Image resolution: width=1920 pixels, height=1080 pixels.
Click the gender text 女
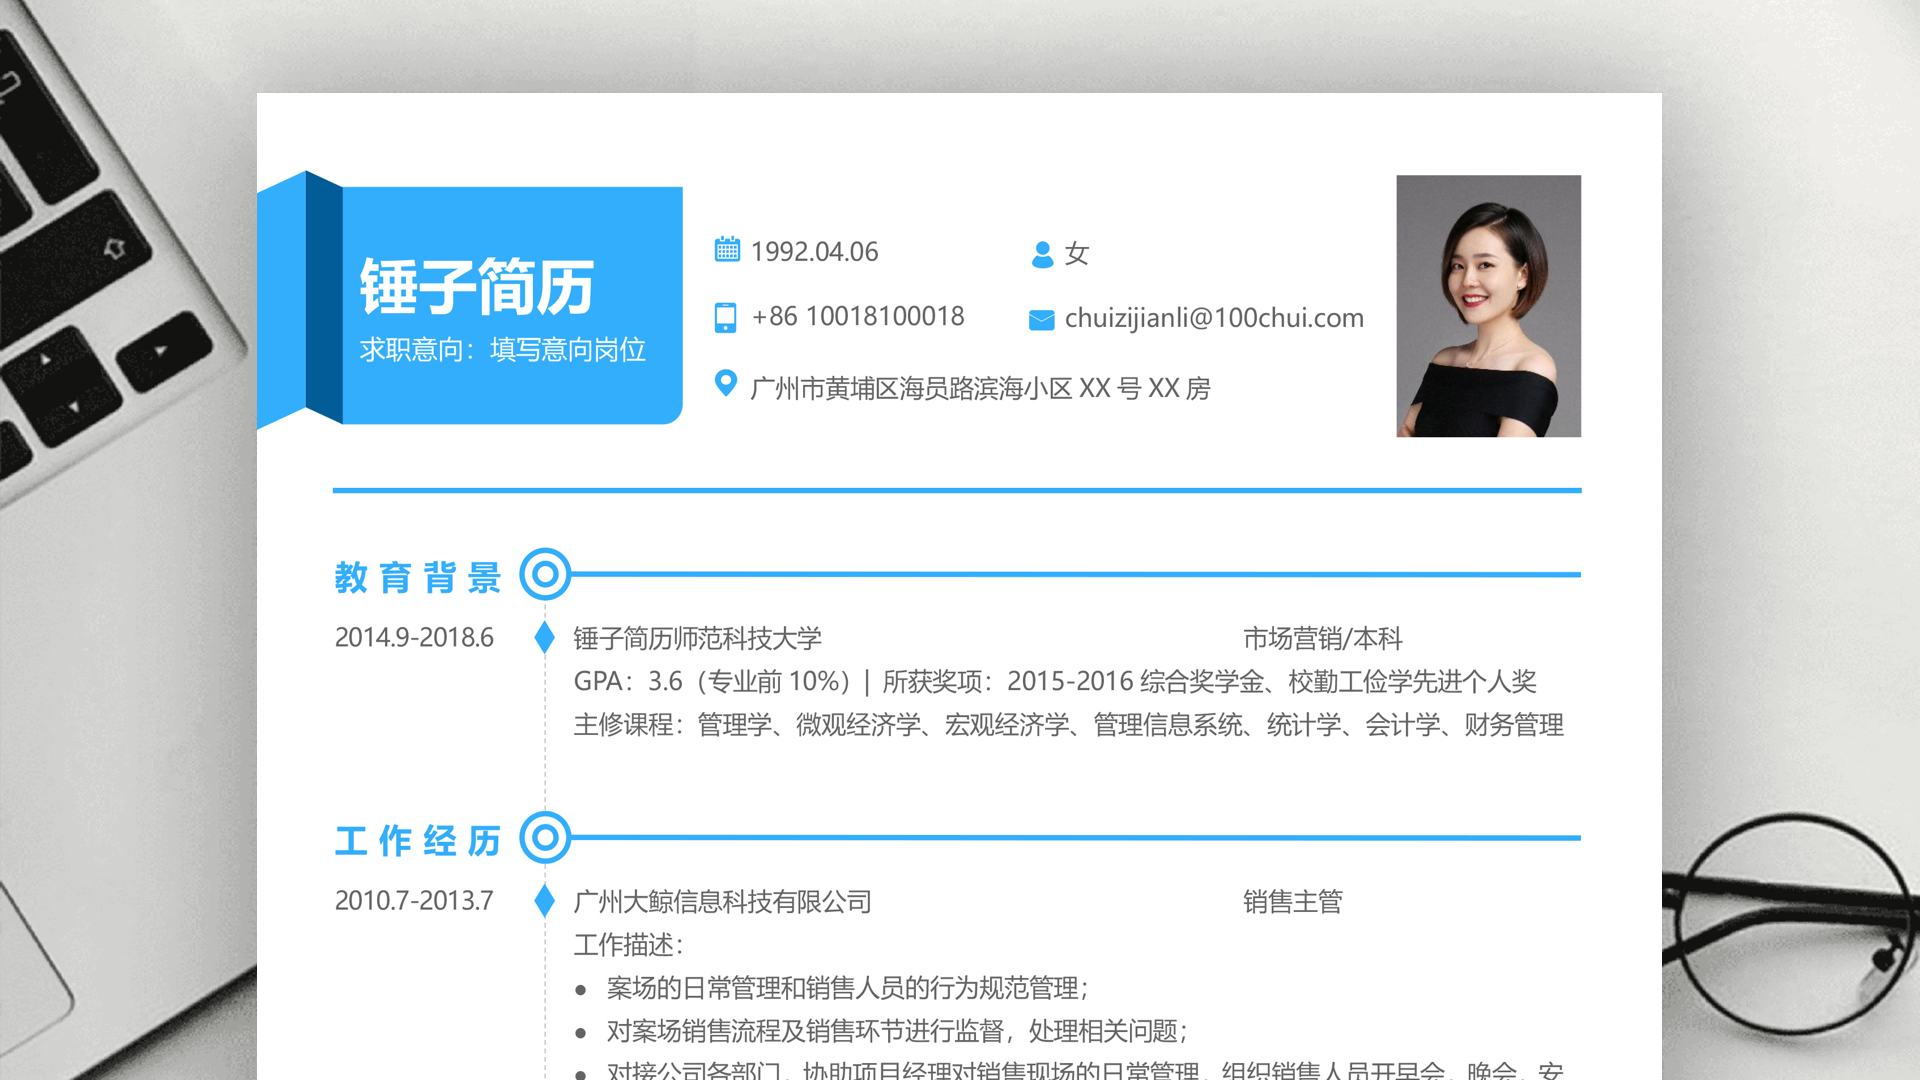[1076, 254]
